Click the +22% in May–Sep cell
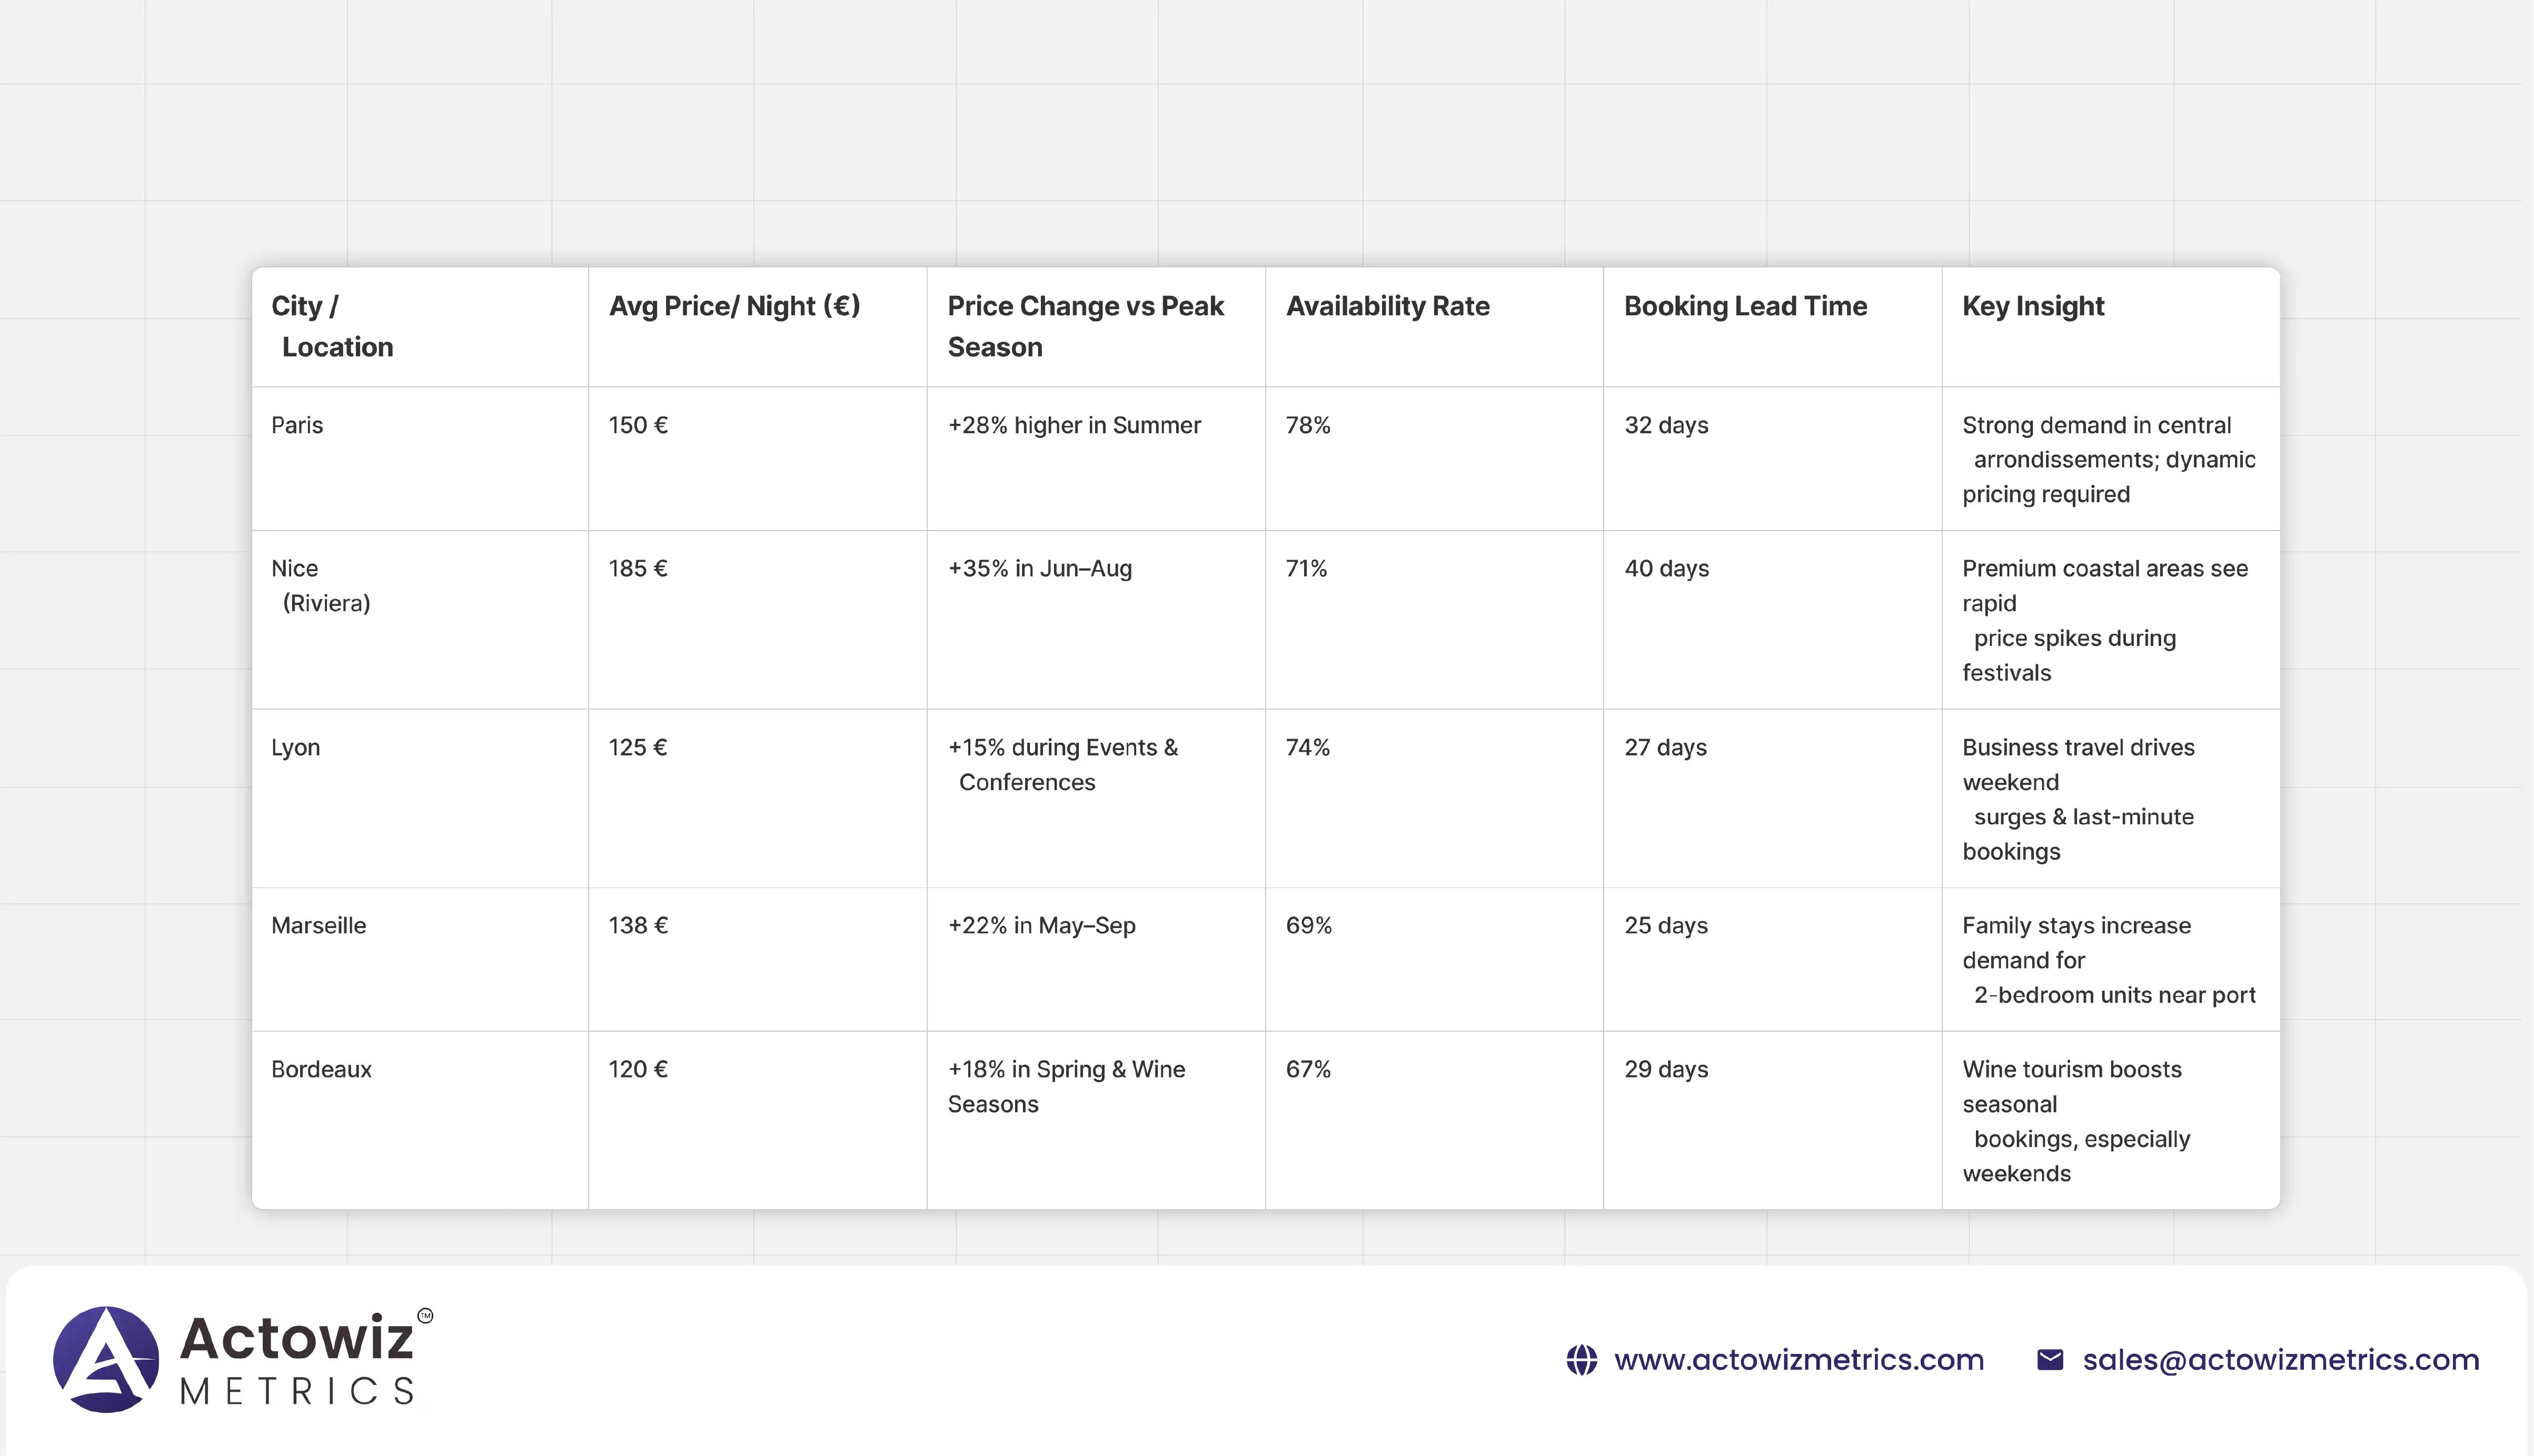 (1041, 925)
